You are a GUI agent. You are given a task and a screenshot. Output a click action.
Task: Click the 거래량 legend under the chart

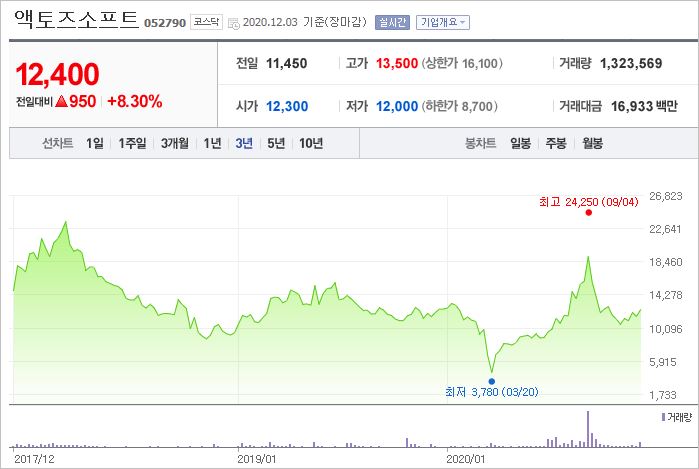677,417
